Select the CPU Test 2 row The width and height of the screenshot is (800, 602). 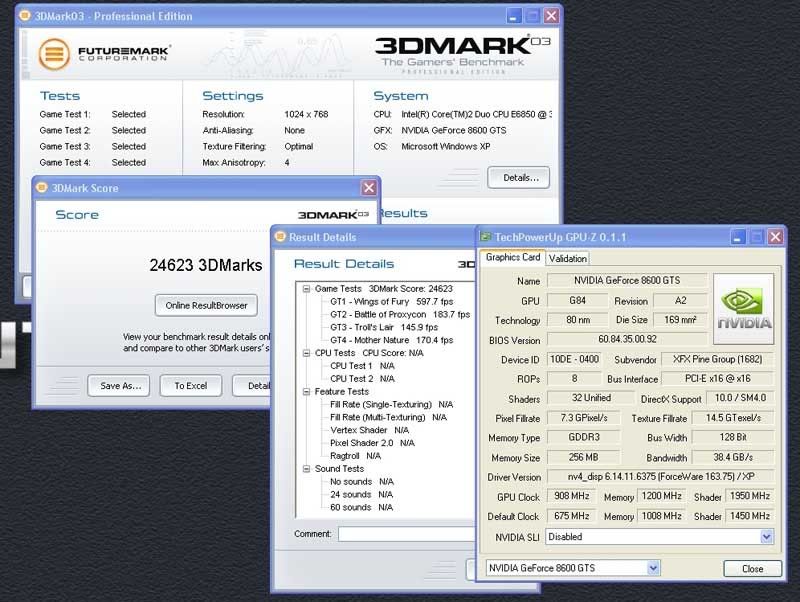click(362, 379)
